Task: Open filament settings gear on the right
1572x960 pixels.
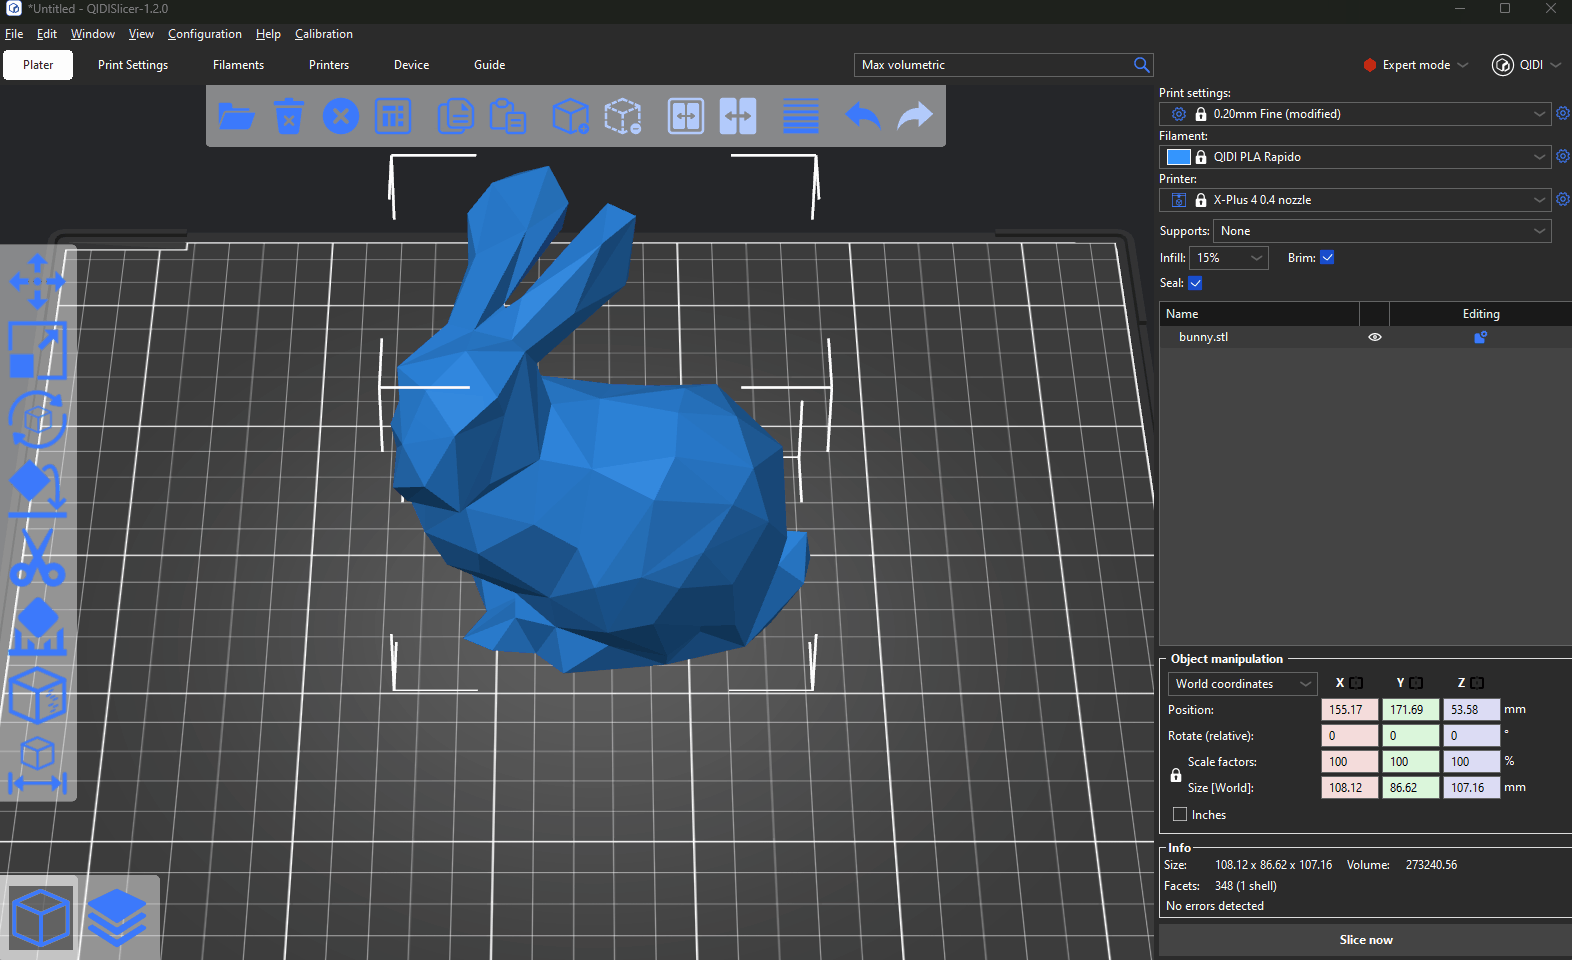Action: point(1563,157)
